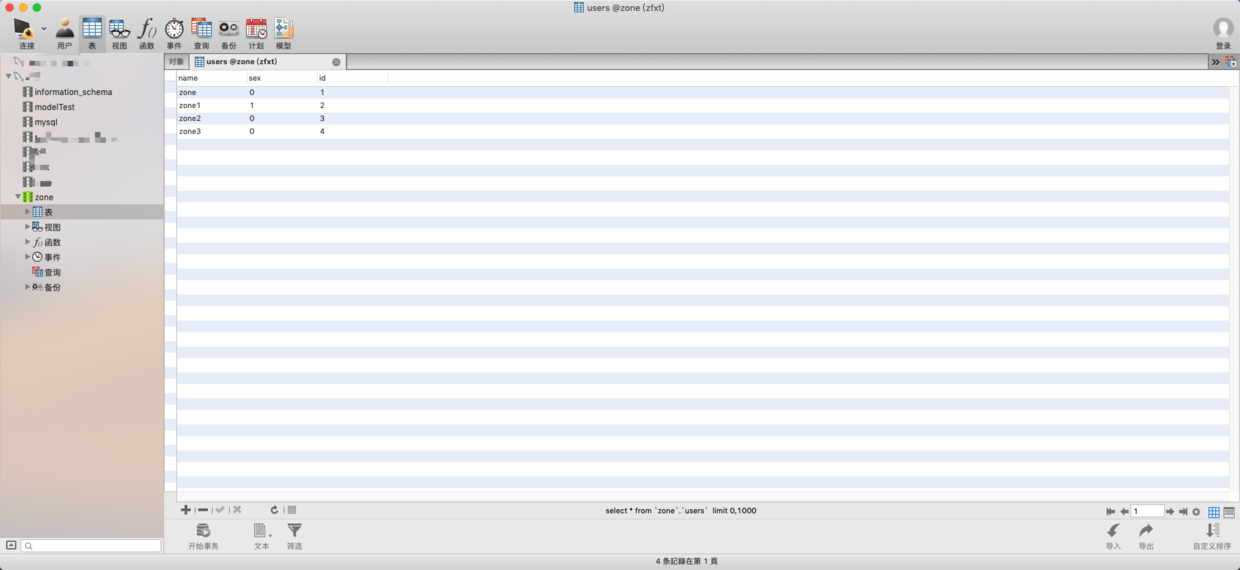The width and height of the screenshot is (1240, 570).
Task: Click the sex value 1 in zone1 row
Action: tap(282, 105)
